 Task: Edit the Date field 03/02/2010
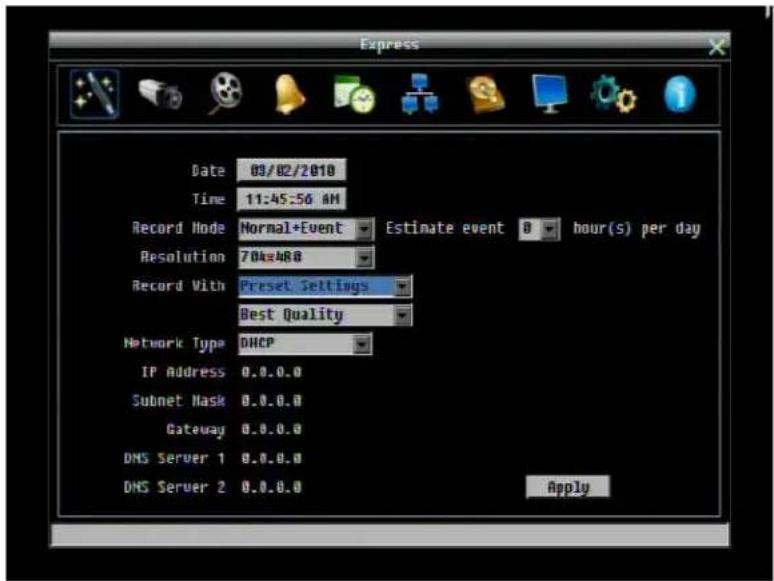pyautogui.click(x=292, y=170)
